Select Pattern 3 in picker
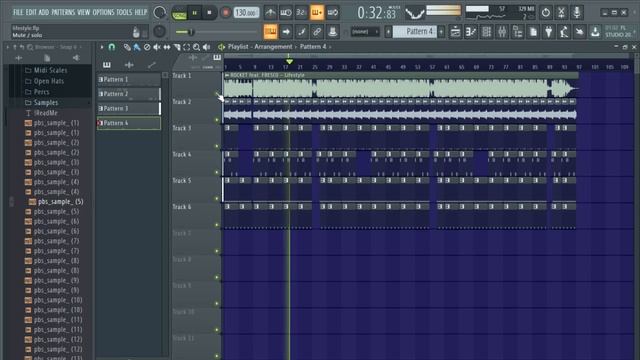Viewport: 640px width, 360px height. click(129, 109)
